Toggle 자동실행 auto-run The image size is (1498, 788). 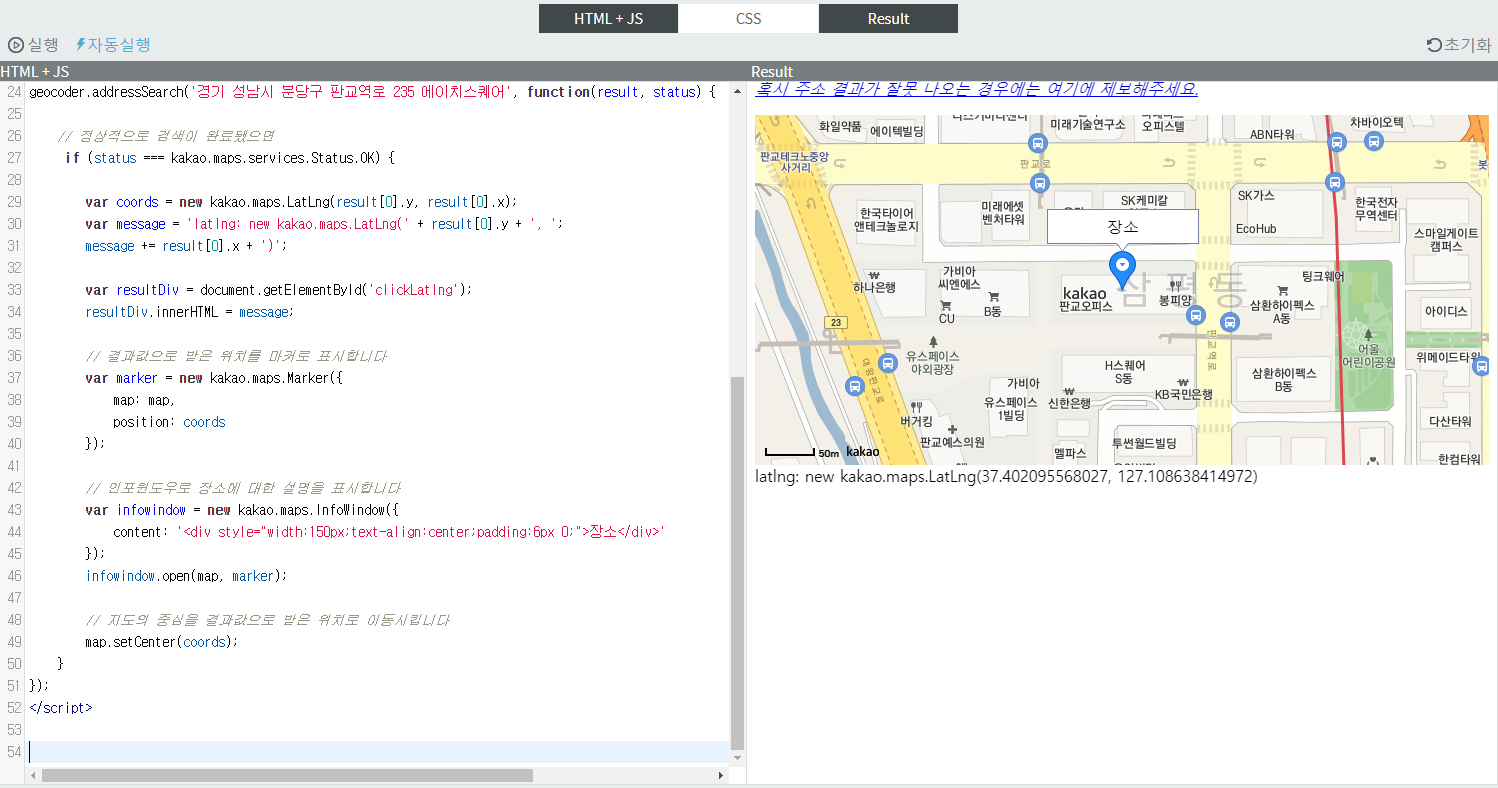pyautogui.click(x=113, y=45)
